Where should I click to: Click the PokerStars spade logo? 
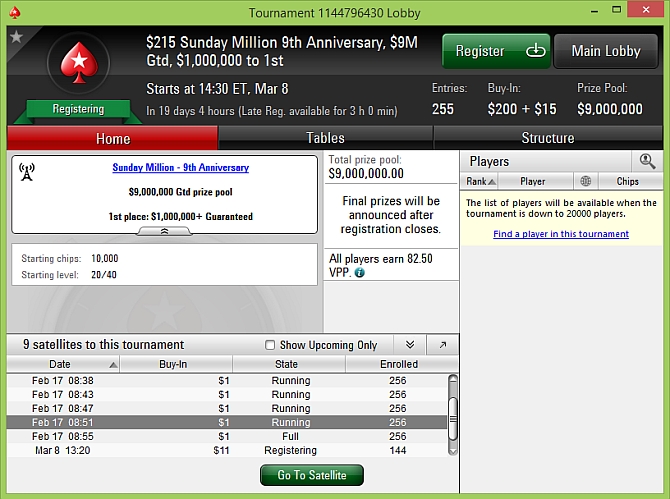point(79,63)
